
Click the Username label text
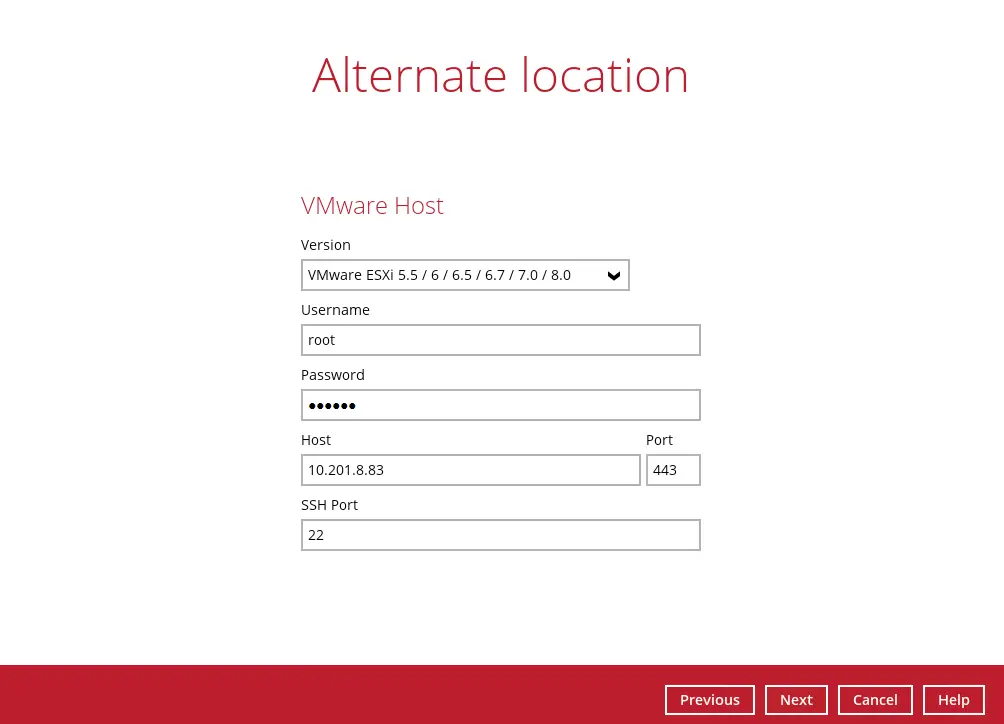[x=335, y=310]
